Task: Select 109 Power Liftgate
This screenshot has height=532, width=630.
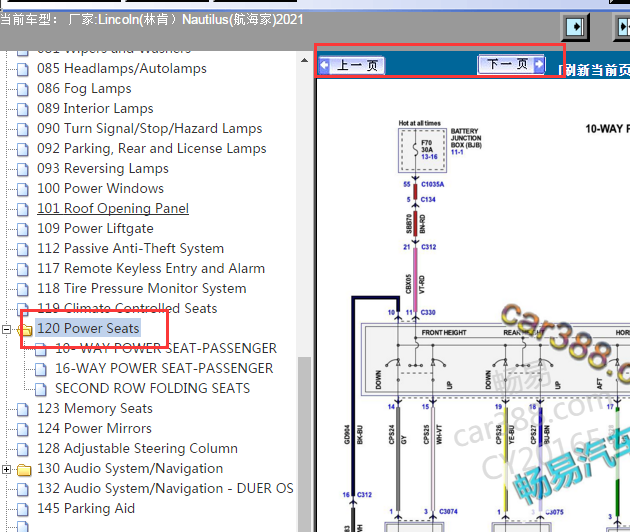Action: 95,229
